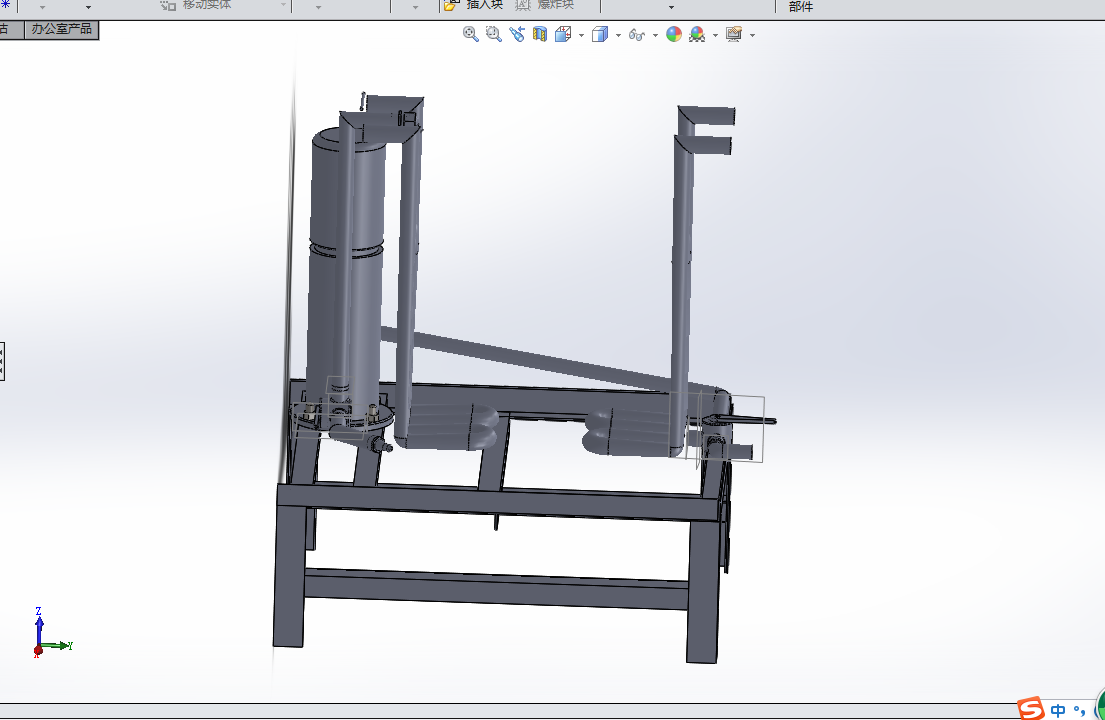Click the Sogou input method S icon

tap(1031, 709)
